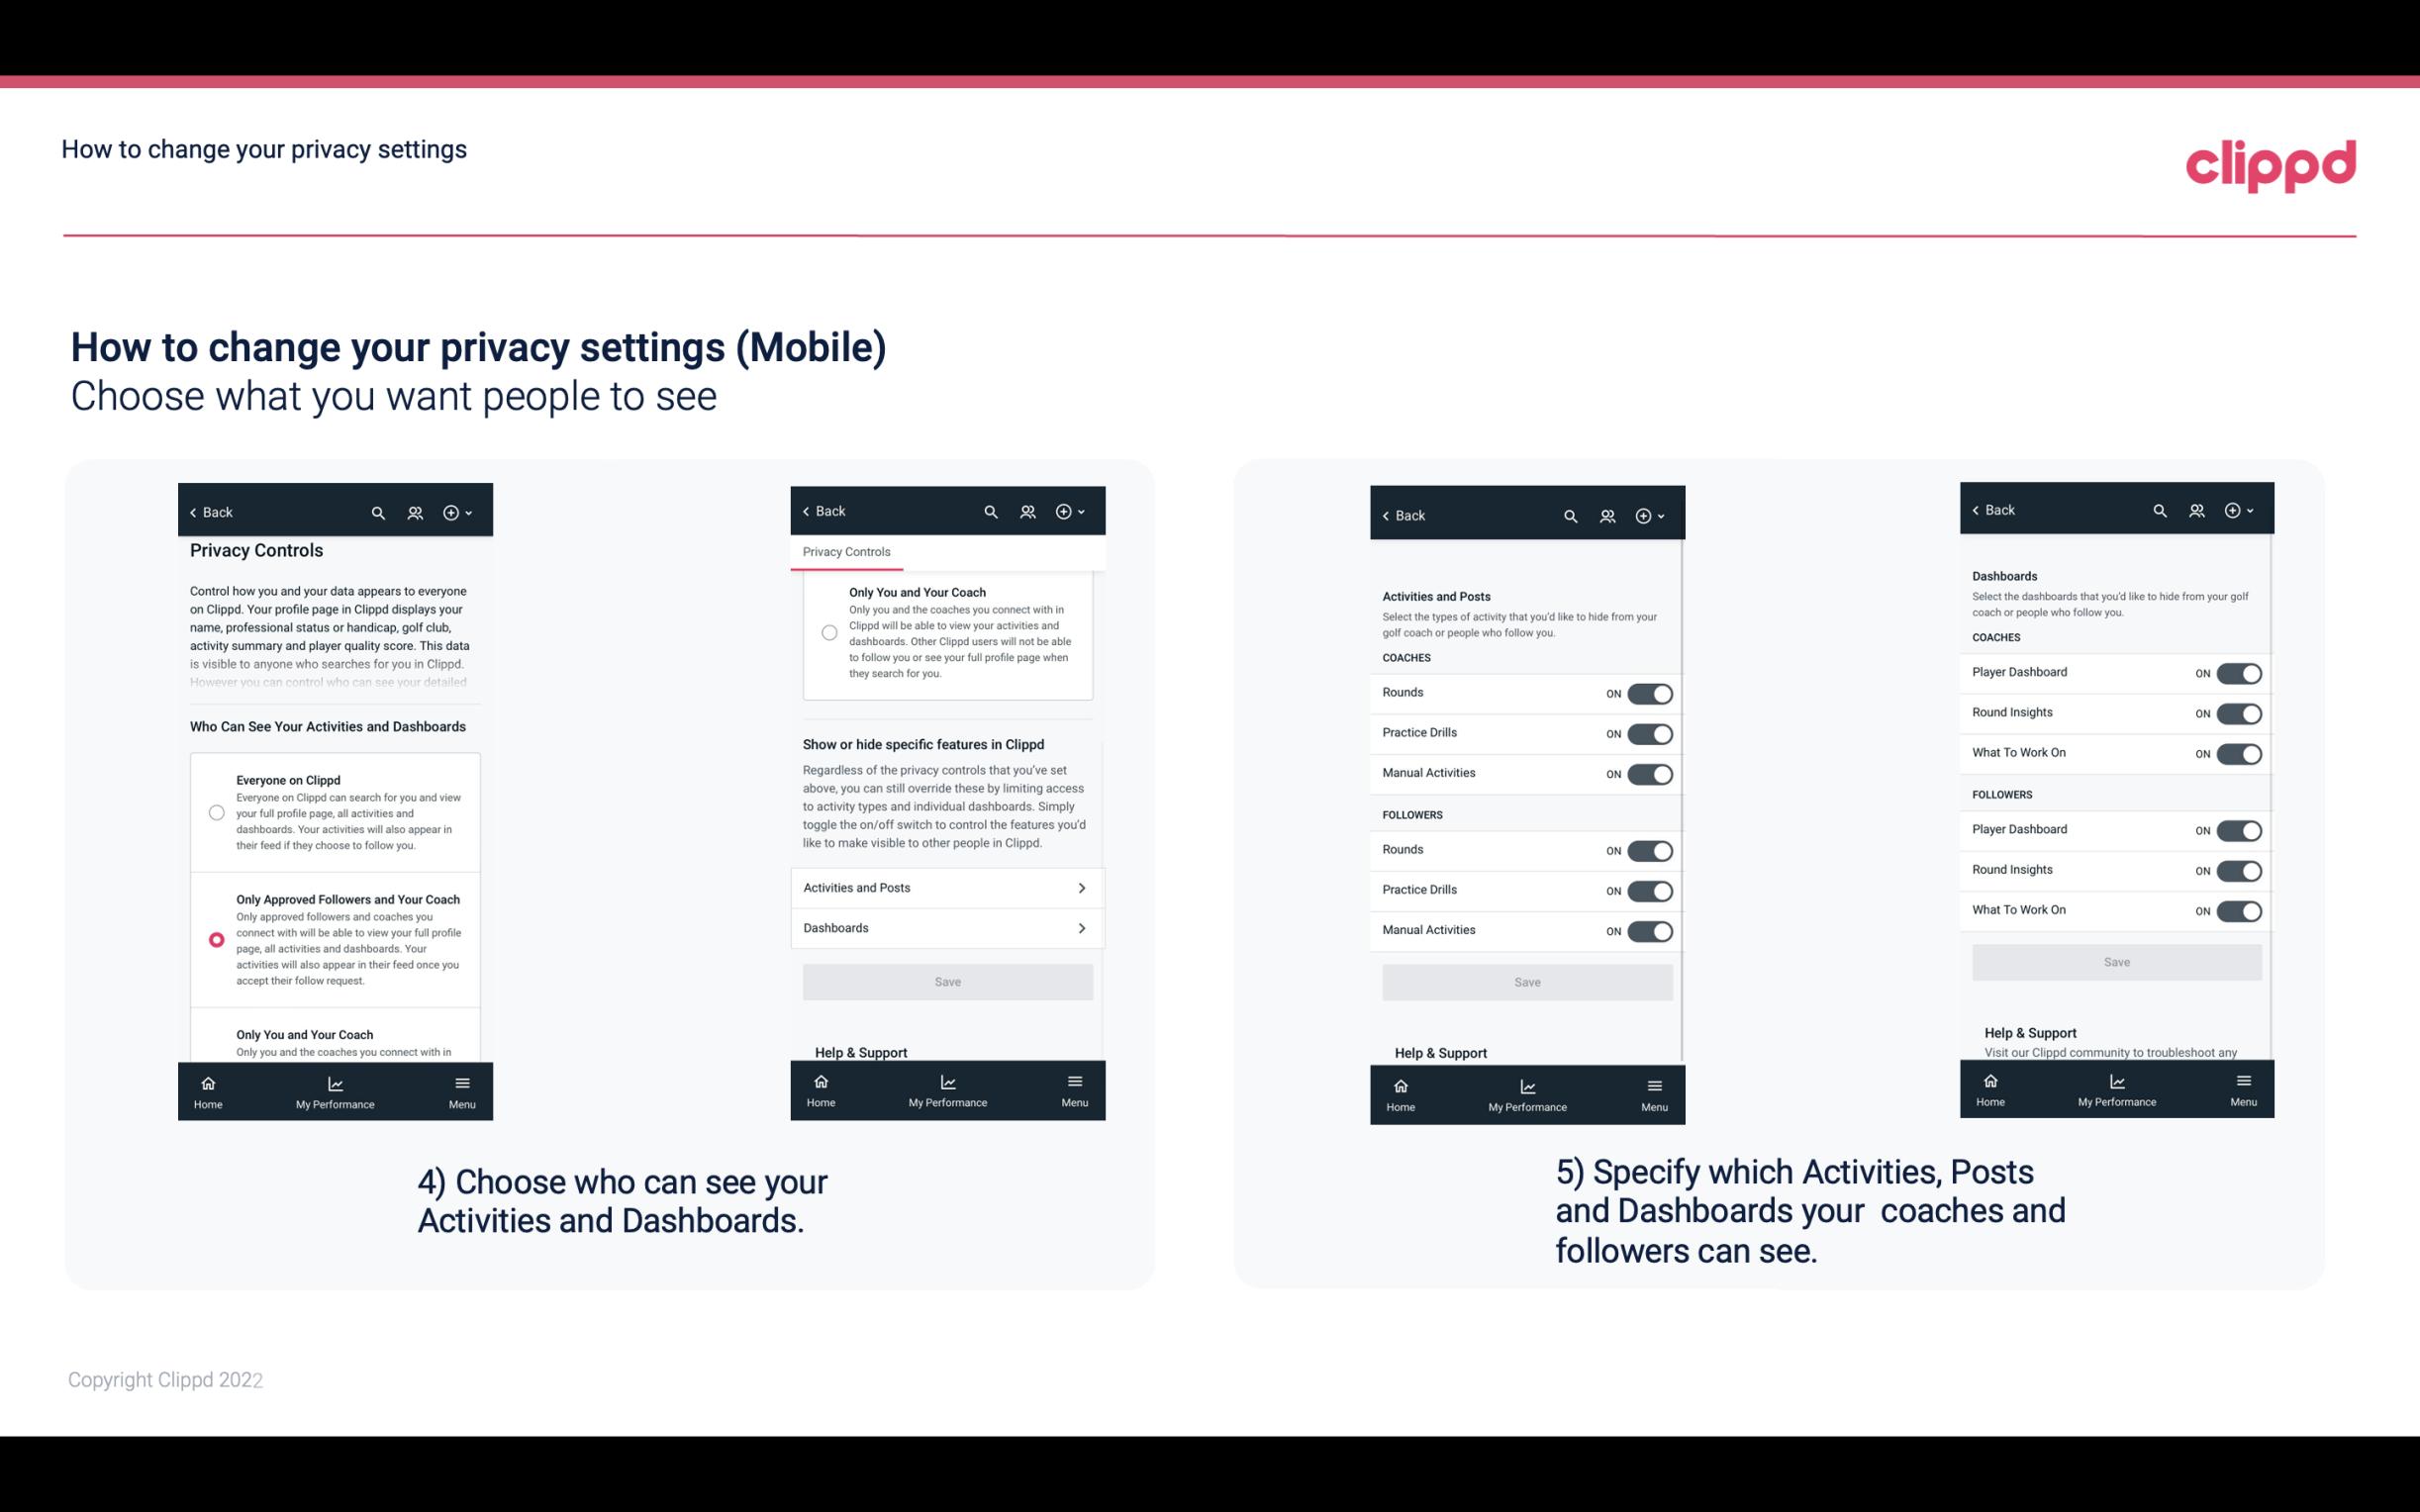
Task: Toggle Manual Activities for Followers OFF
Action: [1650, 928]
